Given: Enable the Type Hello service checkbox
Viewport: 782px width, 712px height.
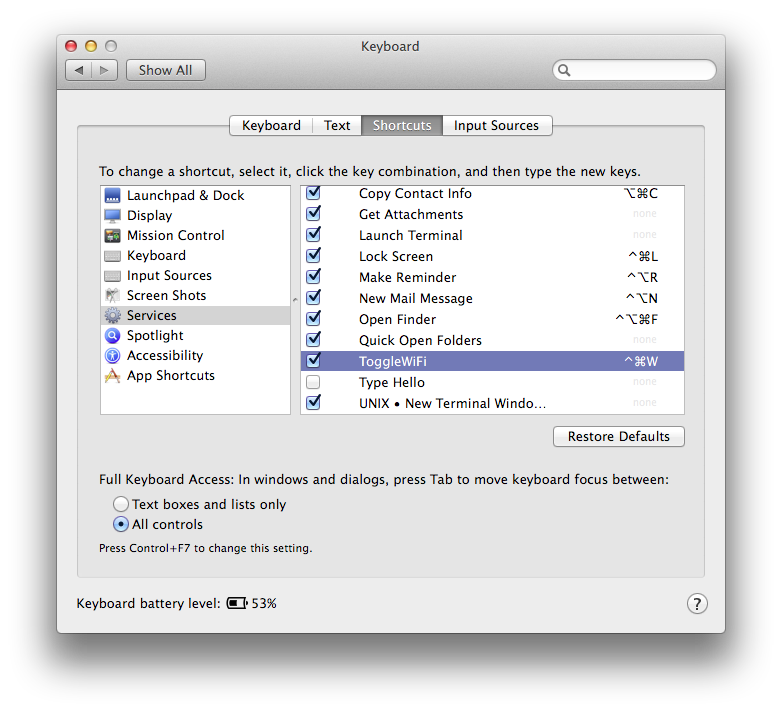Looking at the screenshot, I should pos(313,382).
